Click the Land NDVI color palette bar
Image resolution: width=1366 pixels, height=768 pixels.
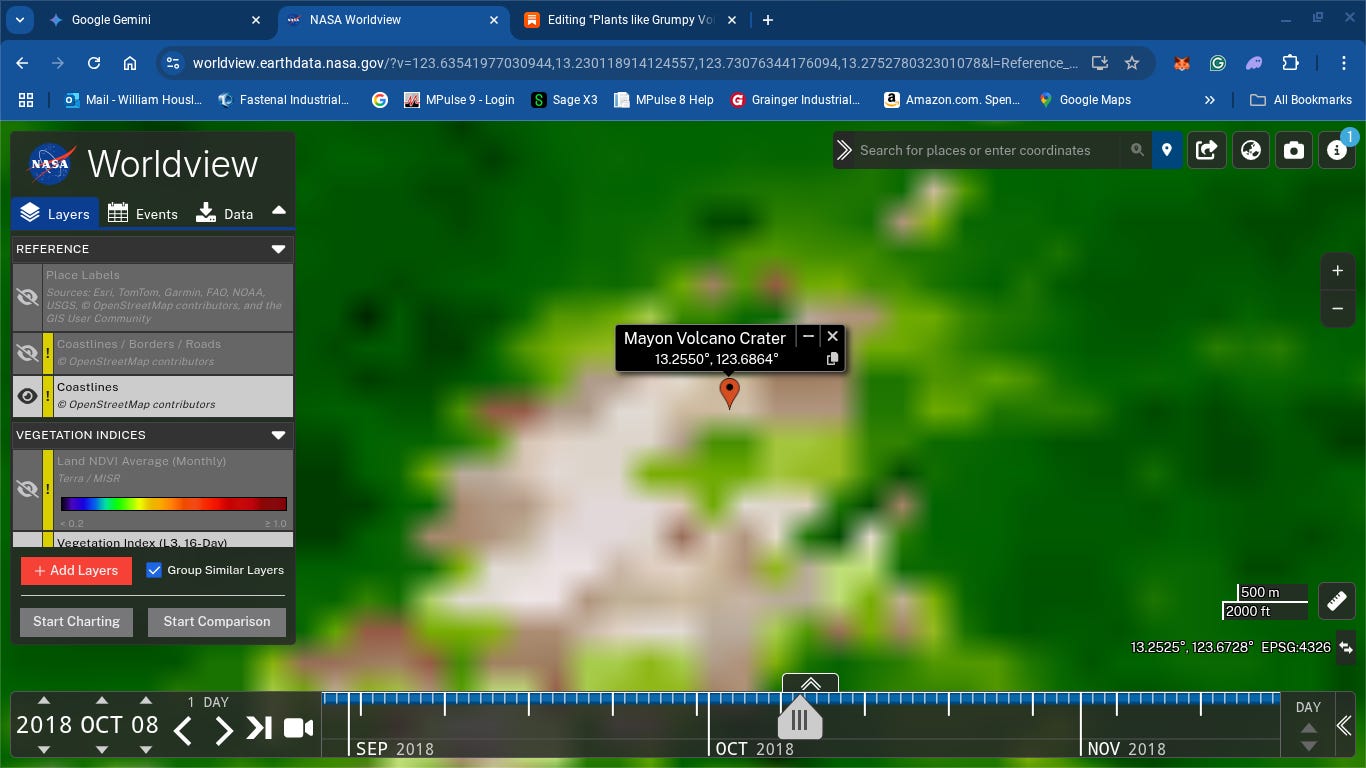174,504
